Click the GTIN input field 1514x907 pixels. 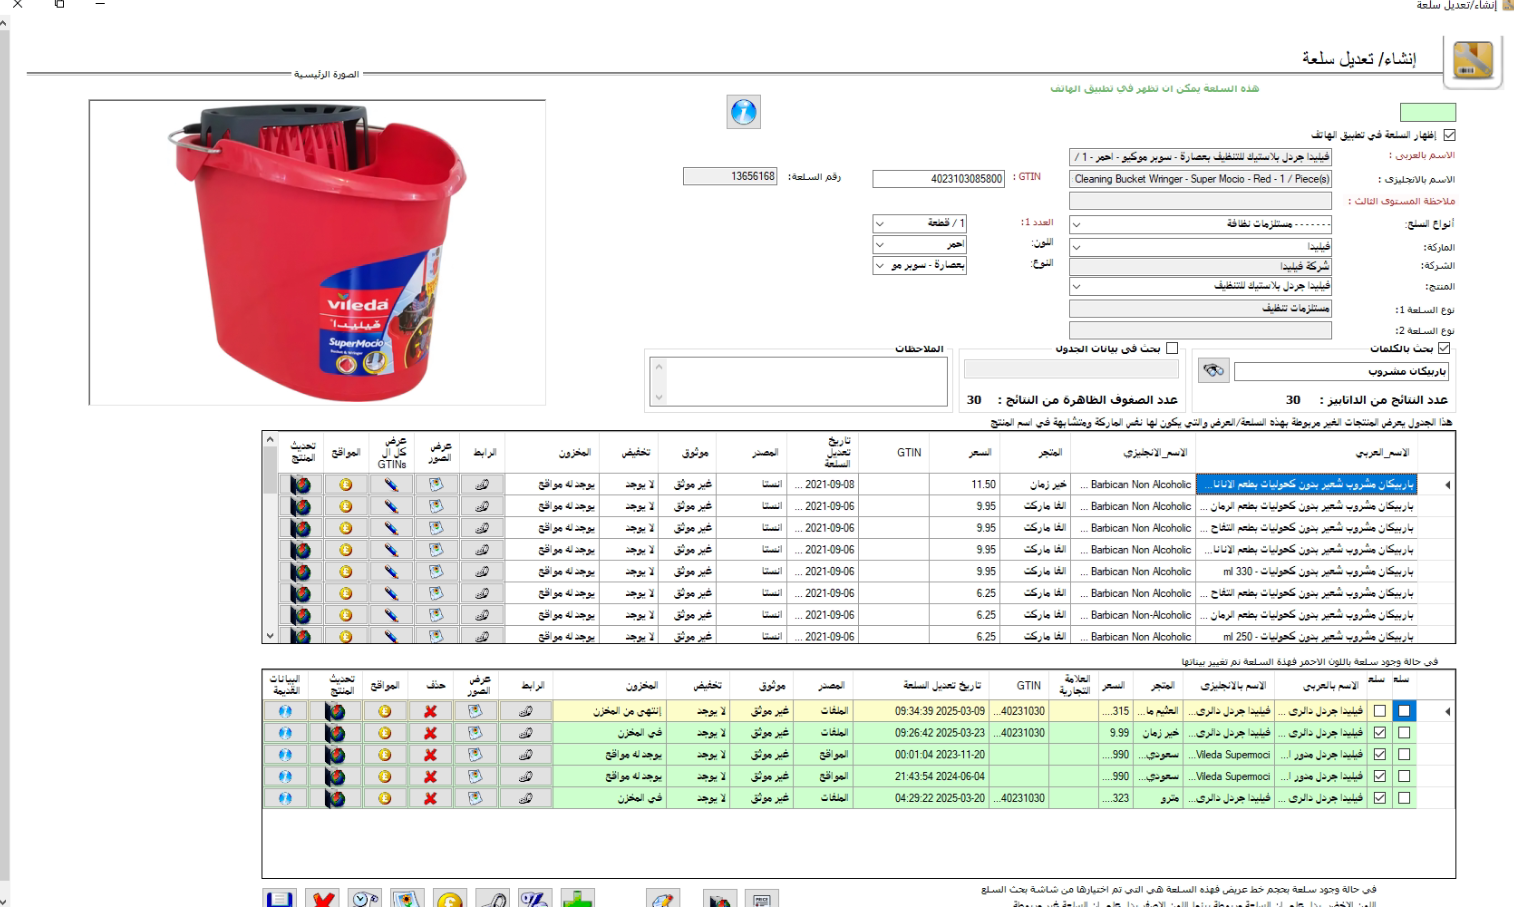pyautogui.click(x=938, y=179)
